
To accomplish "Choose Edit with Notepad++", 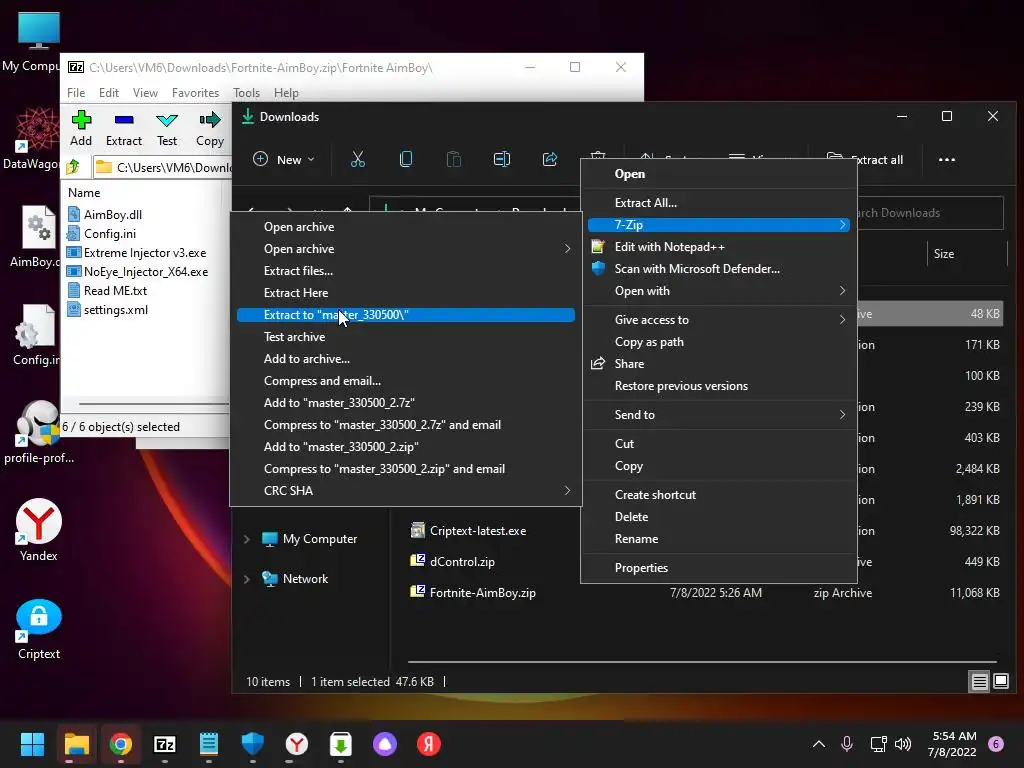I will tap(719, 247).
